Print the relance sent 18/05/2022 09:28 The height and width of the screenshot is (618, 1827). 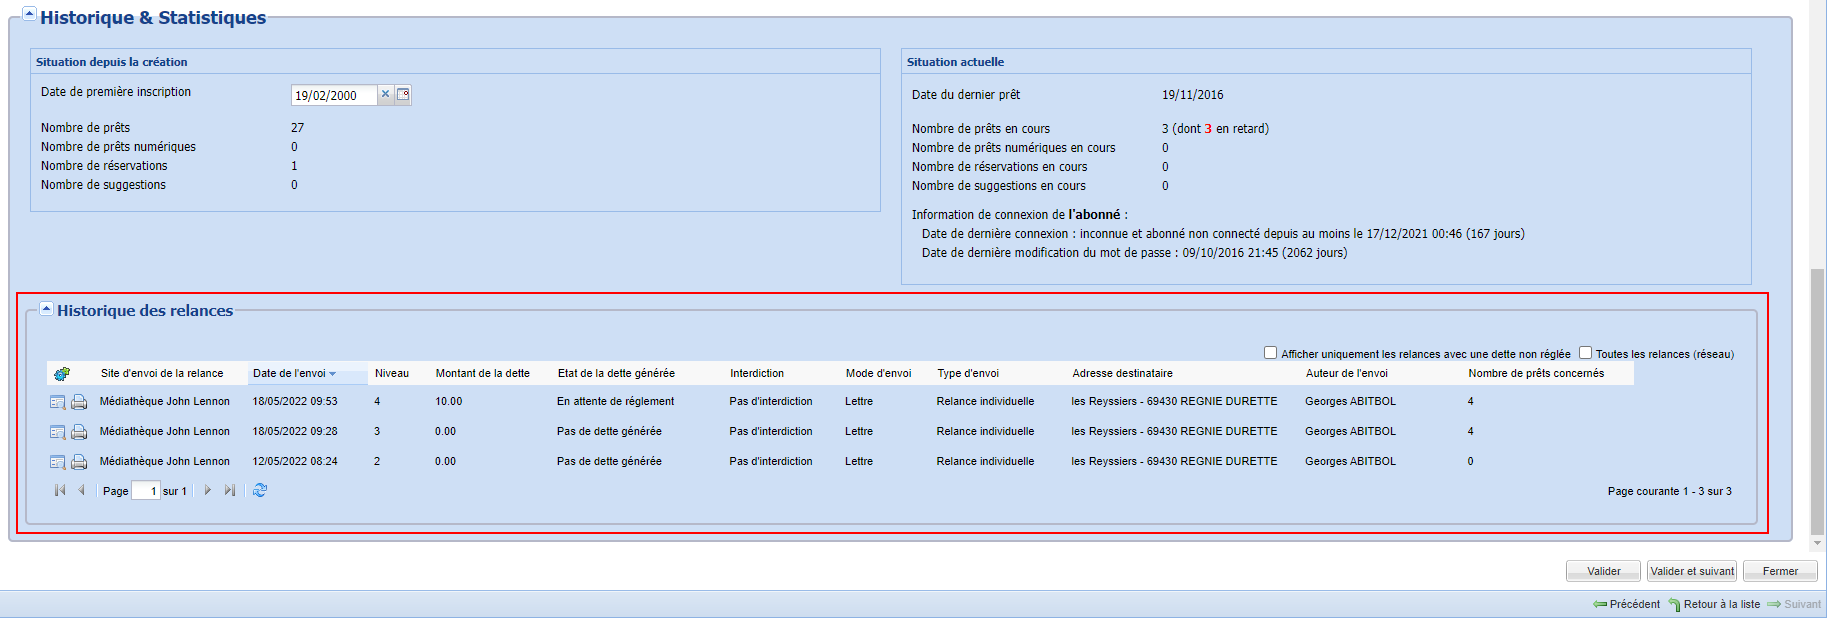pyautogui.click(x=79, y=432)
